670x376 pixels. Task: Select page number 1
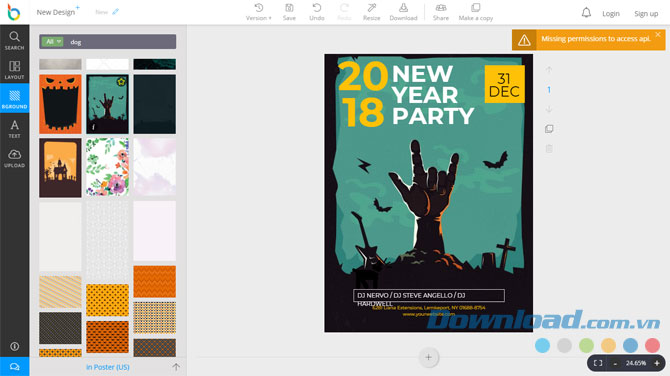tap(549, 90)
